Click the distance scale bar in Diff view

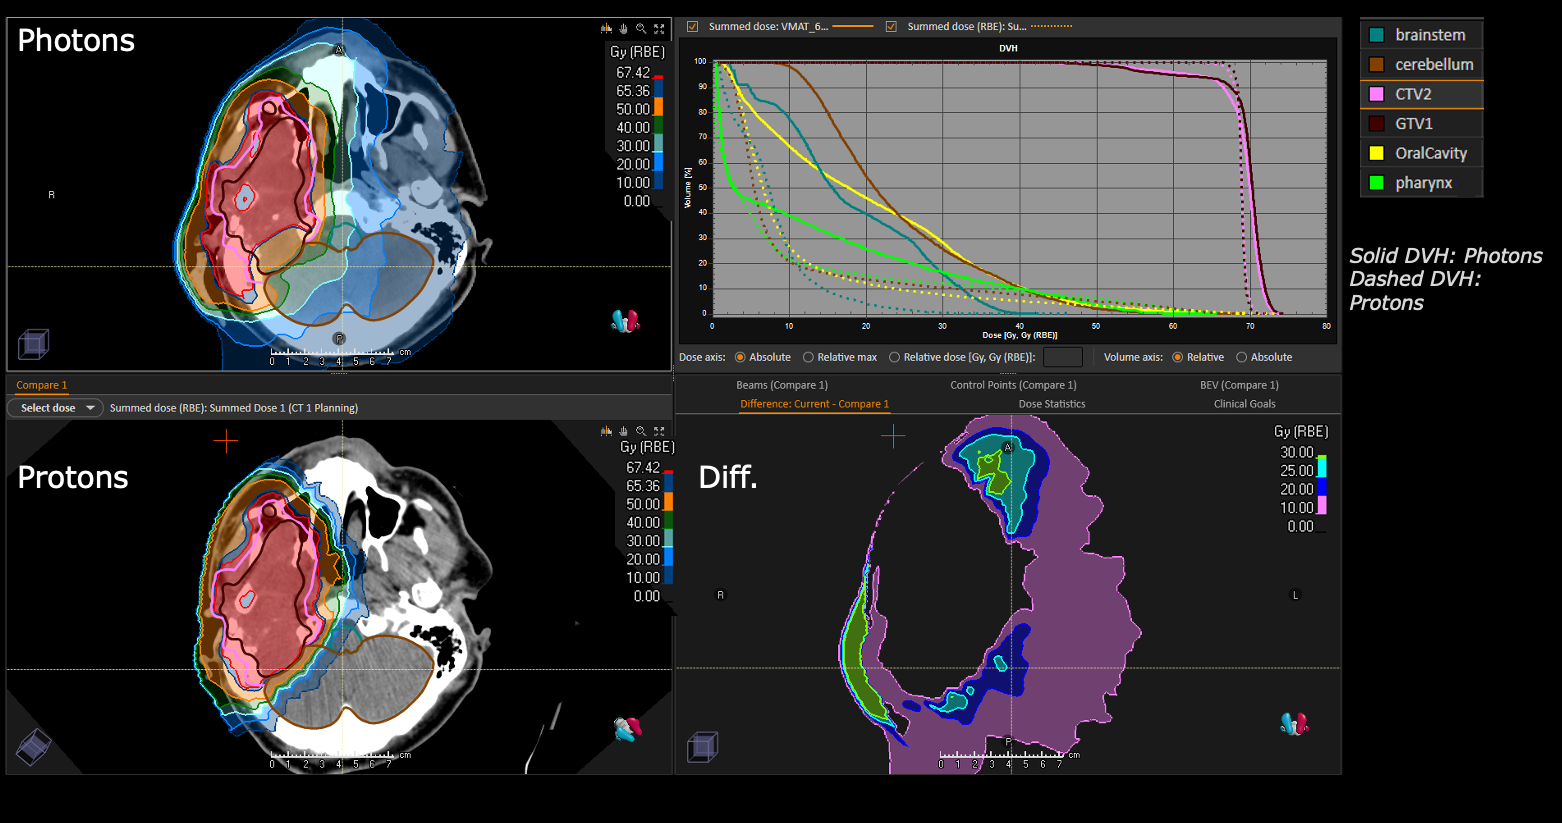pyautogui.click(x=1009, y=759)
